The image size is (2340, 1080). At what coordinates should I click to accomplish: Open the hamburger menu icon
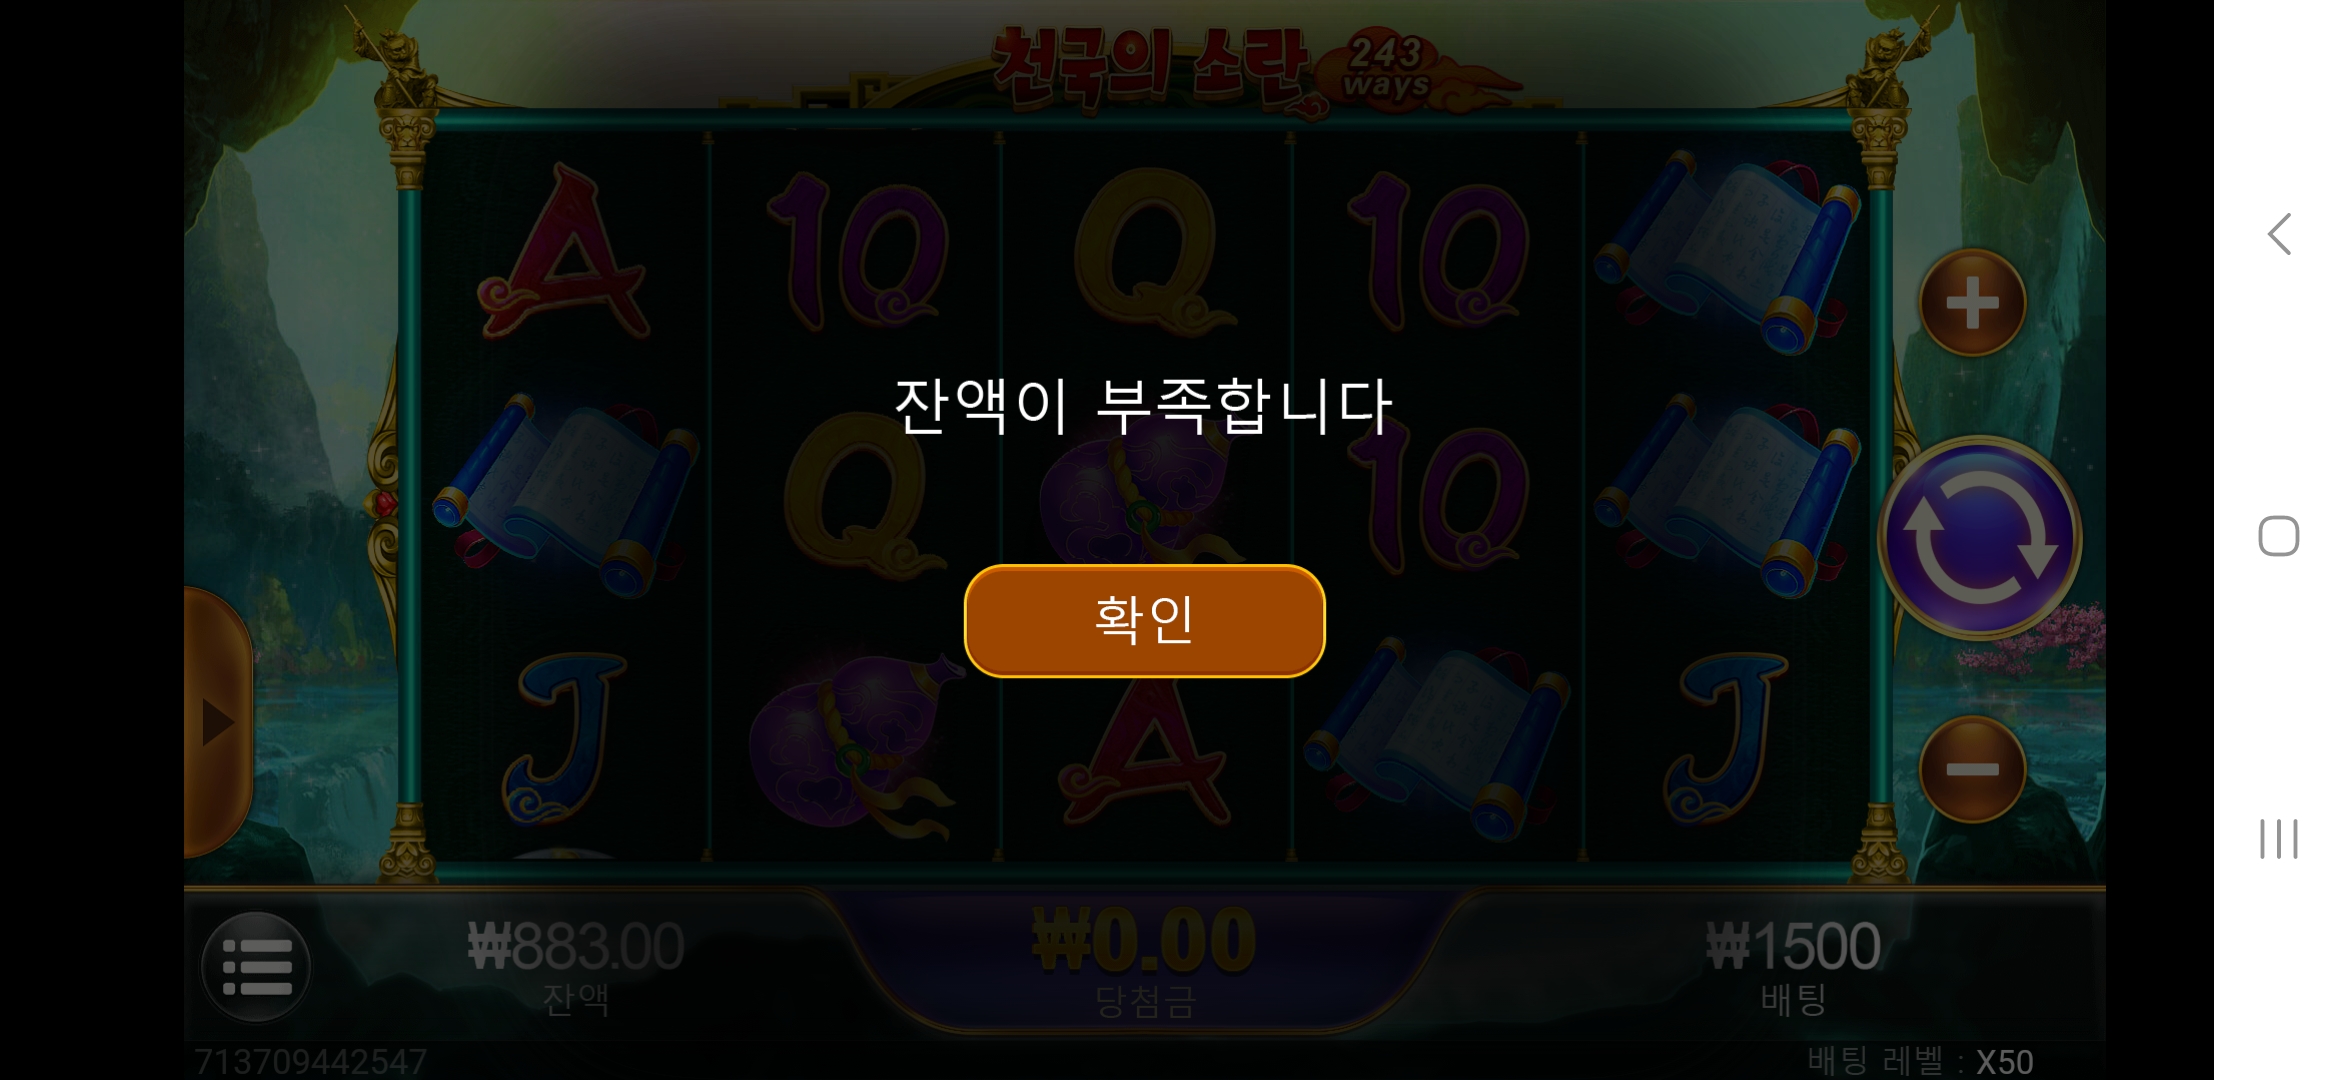point(256,966)
